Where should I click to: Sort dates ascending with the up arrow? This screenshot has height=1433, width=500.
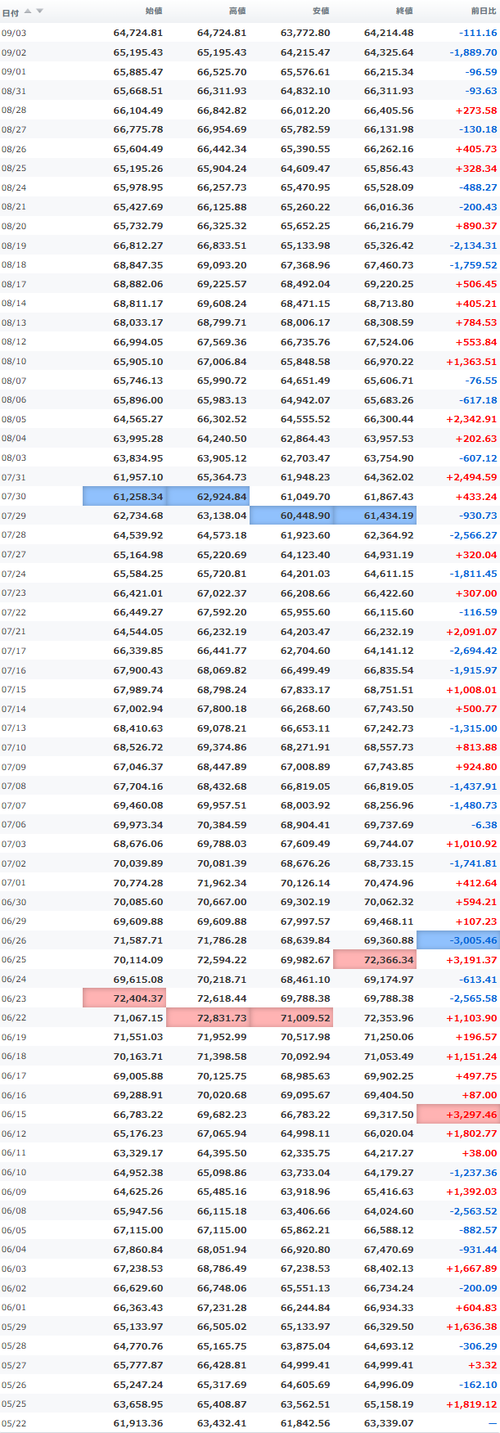tap(28, 11)
